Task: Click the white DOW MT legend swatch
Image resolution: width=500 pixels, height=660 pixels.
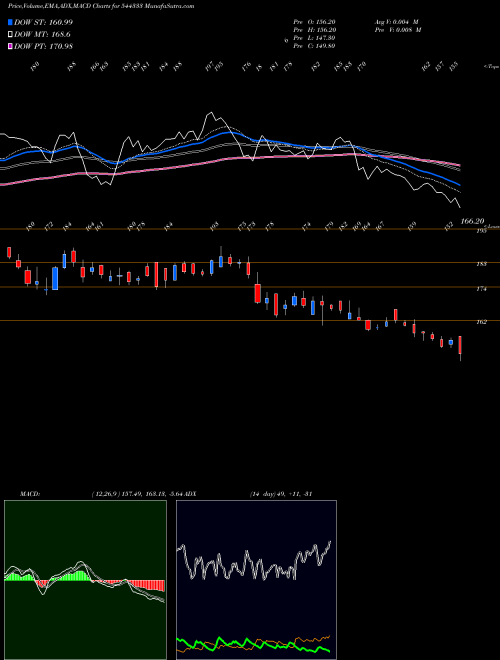Action: click(11, 34)
